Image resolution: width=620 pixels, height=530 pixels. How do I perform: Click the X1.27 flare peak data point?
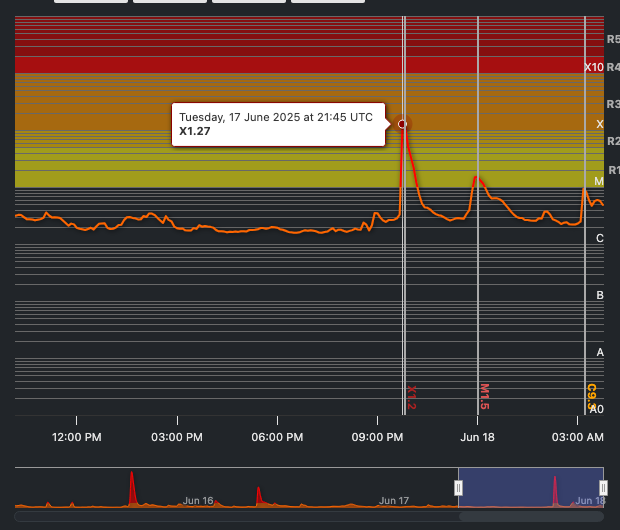(x=403, y=124)
